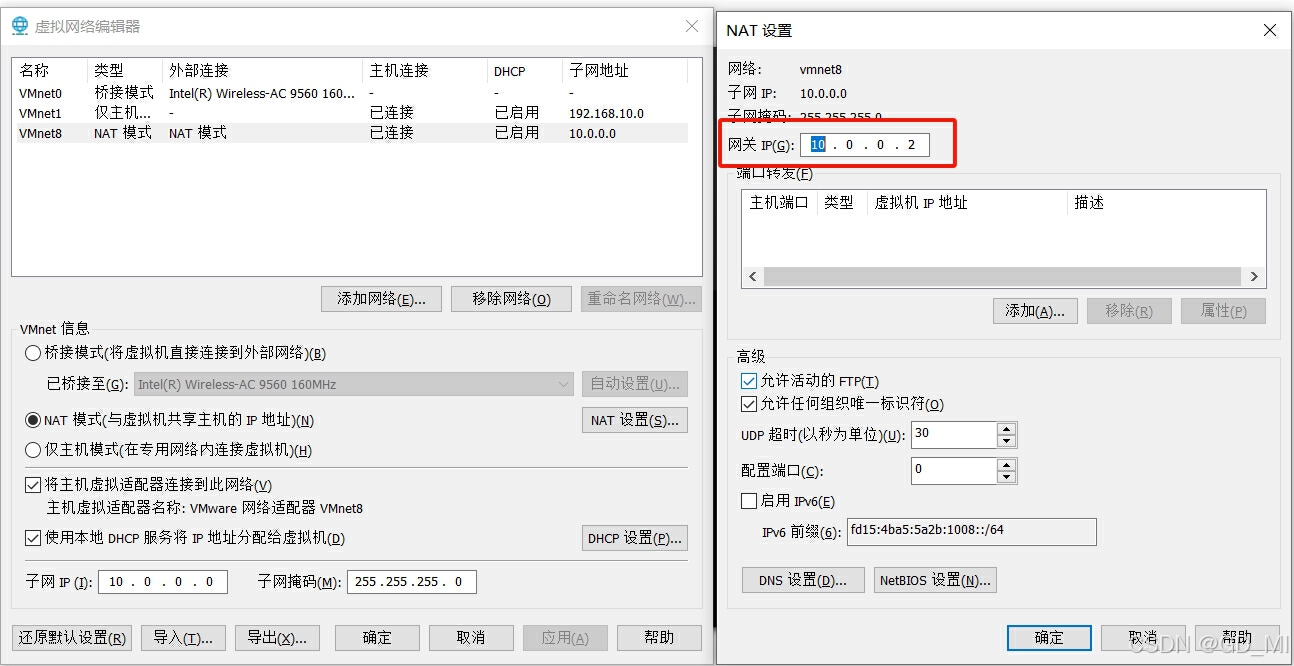
Task: Click 取消 in the Virtual Network Editor
Action: (471, 638)
